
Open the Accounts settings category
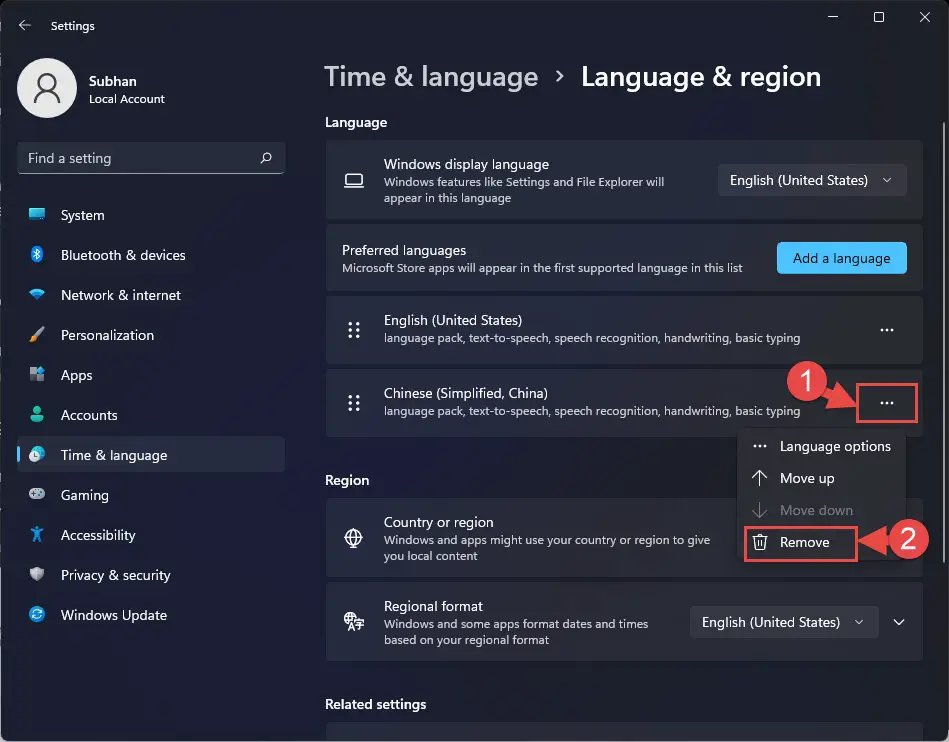151,415
